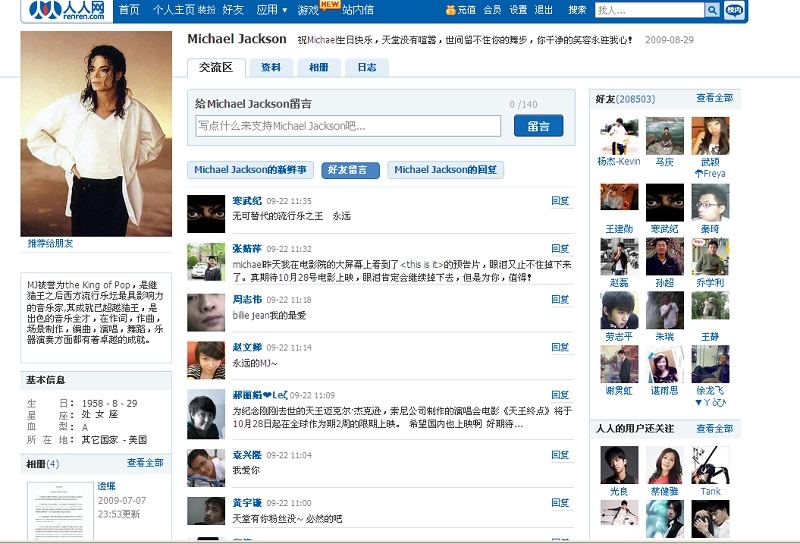Click the 找人 search field
The width and height of the screenshot is (800, 544).
[x=649, y=10]
